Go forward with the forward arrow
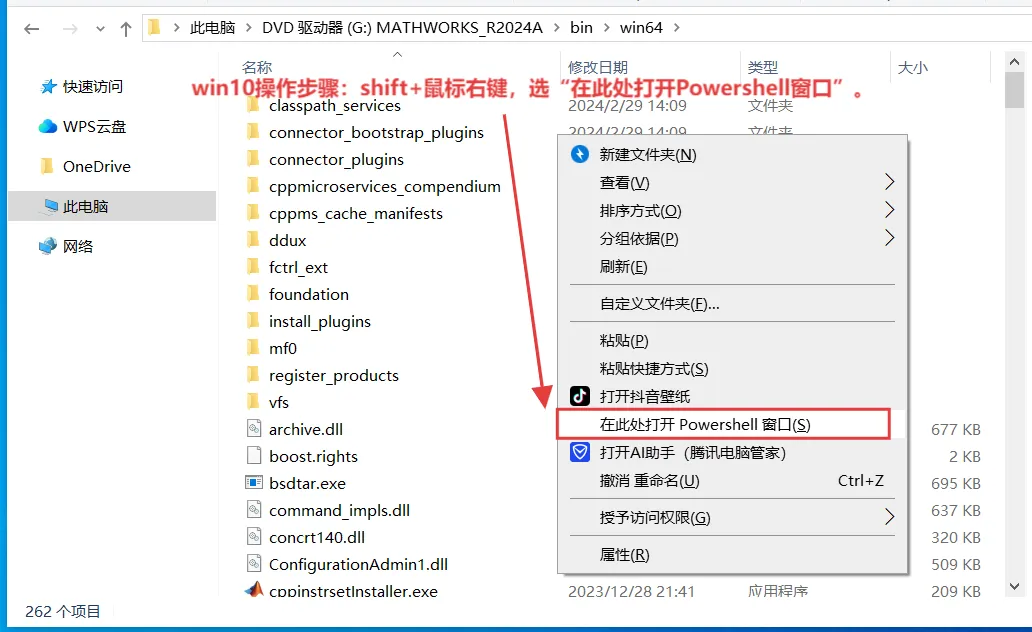 tap(70, 28)
